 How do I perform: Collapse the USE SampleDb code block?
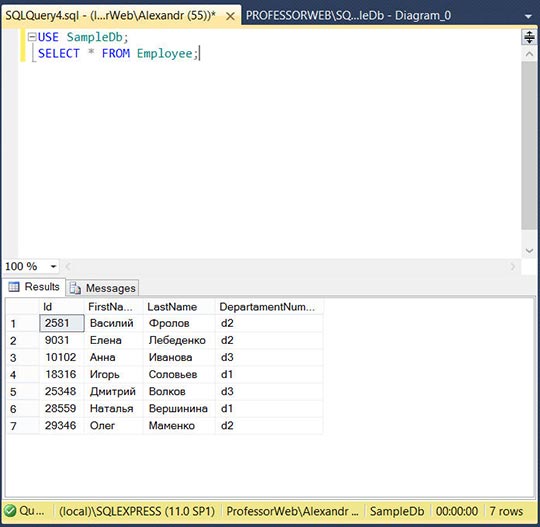click(x=32, y=37)
